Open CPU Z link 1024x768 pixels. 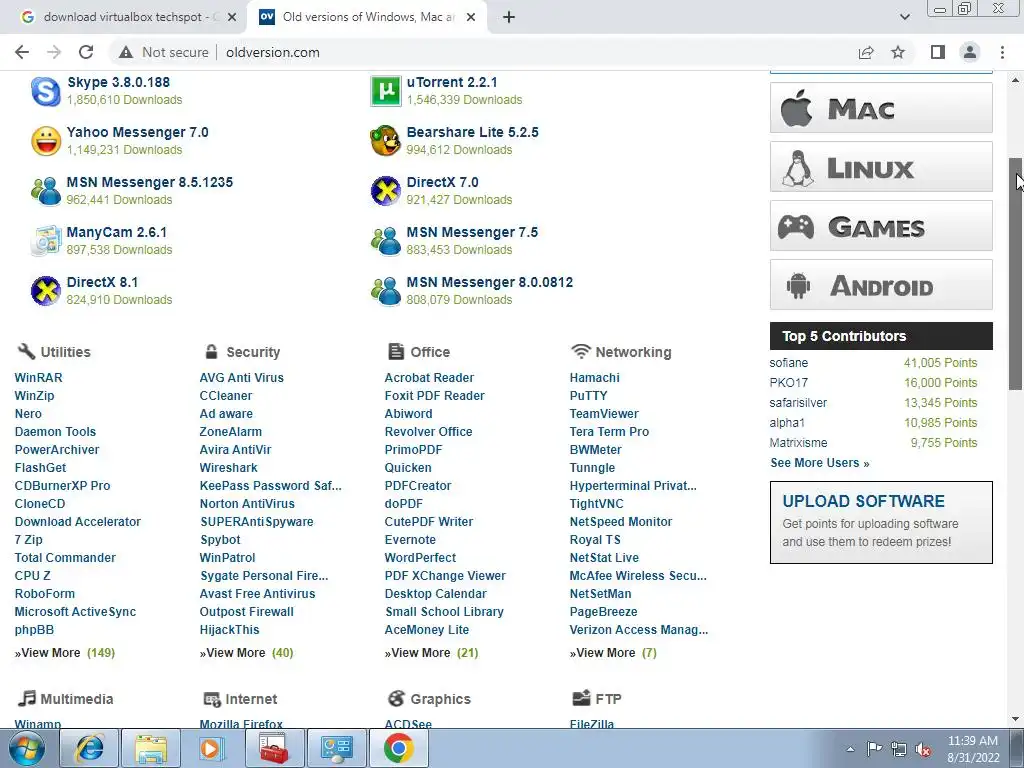click(33, 576)
